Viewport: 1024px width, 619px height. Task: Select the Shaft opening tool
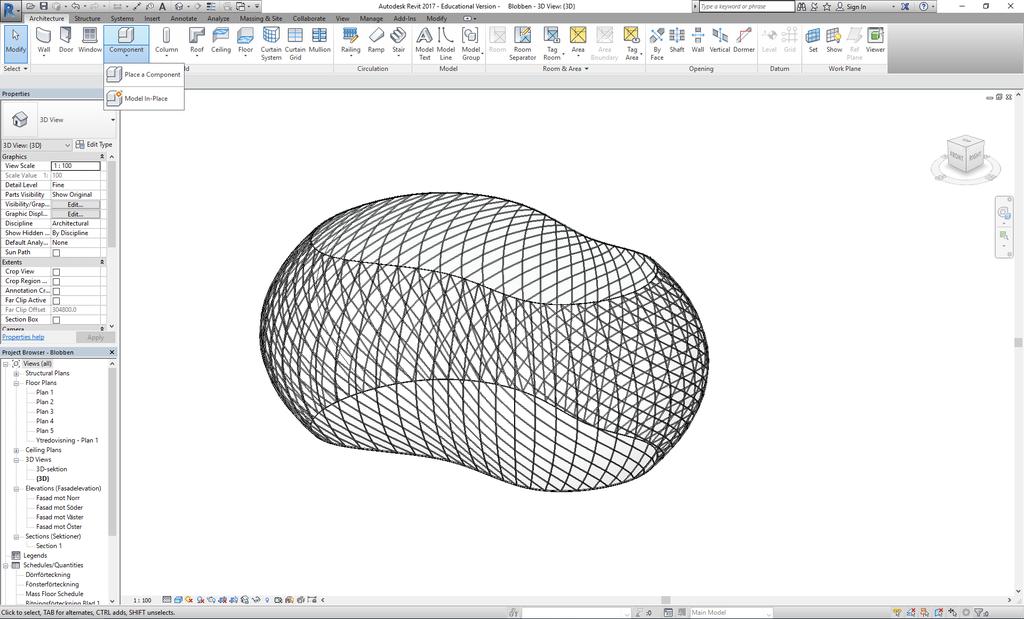677,40
